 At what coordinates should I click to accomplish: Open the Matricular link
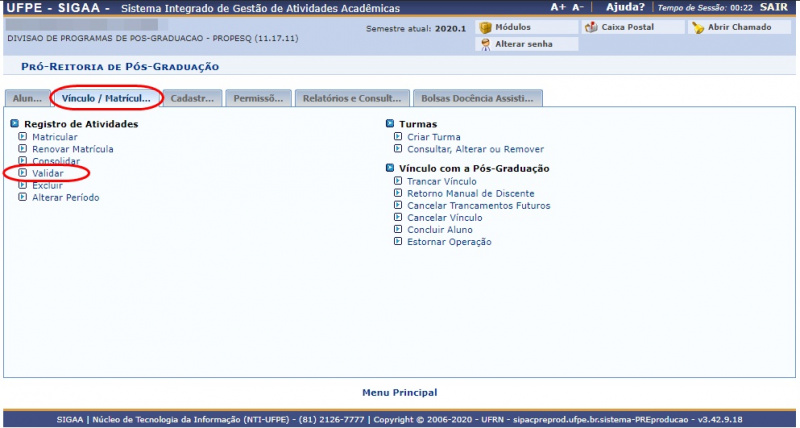click(x=54, y=137)
